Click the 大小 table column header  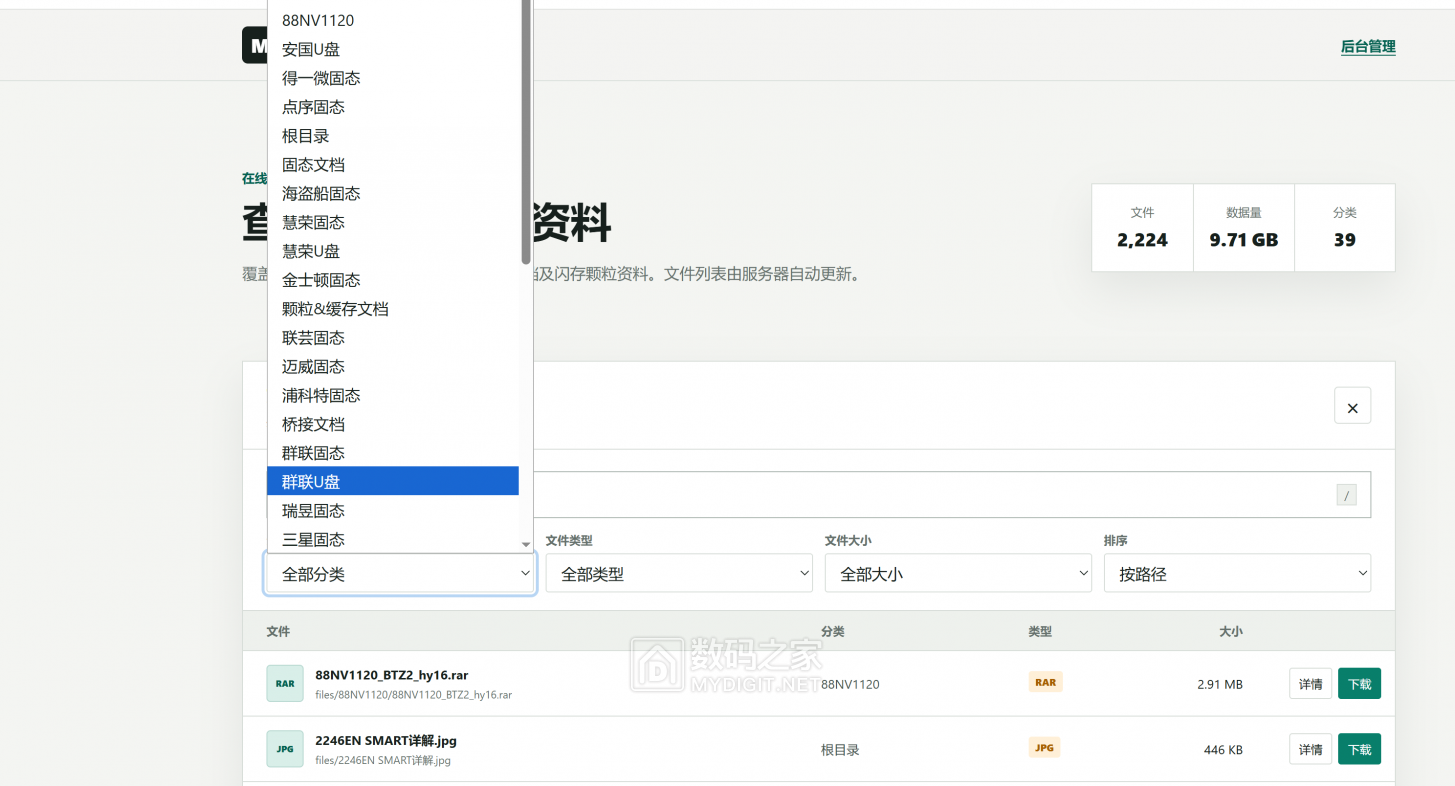point(1231,631)
